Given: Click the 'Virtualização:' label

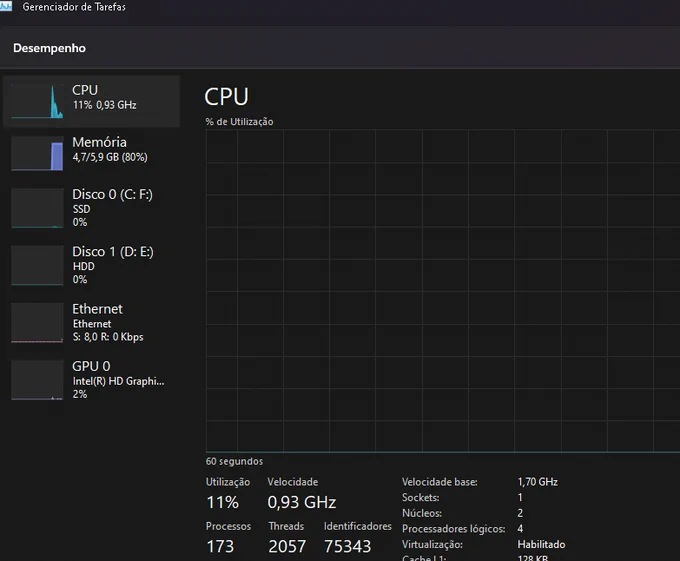Looking at the screenshot, I should click(x=432, y=545).
